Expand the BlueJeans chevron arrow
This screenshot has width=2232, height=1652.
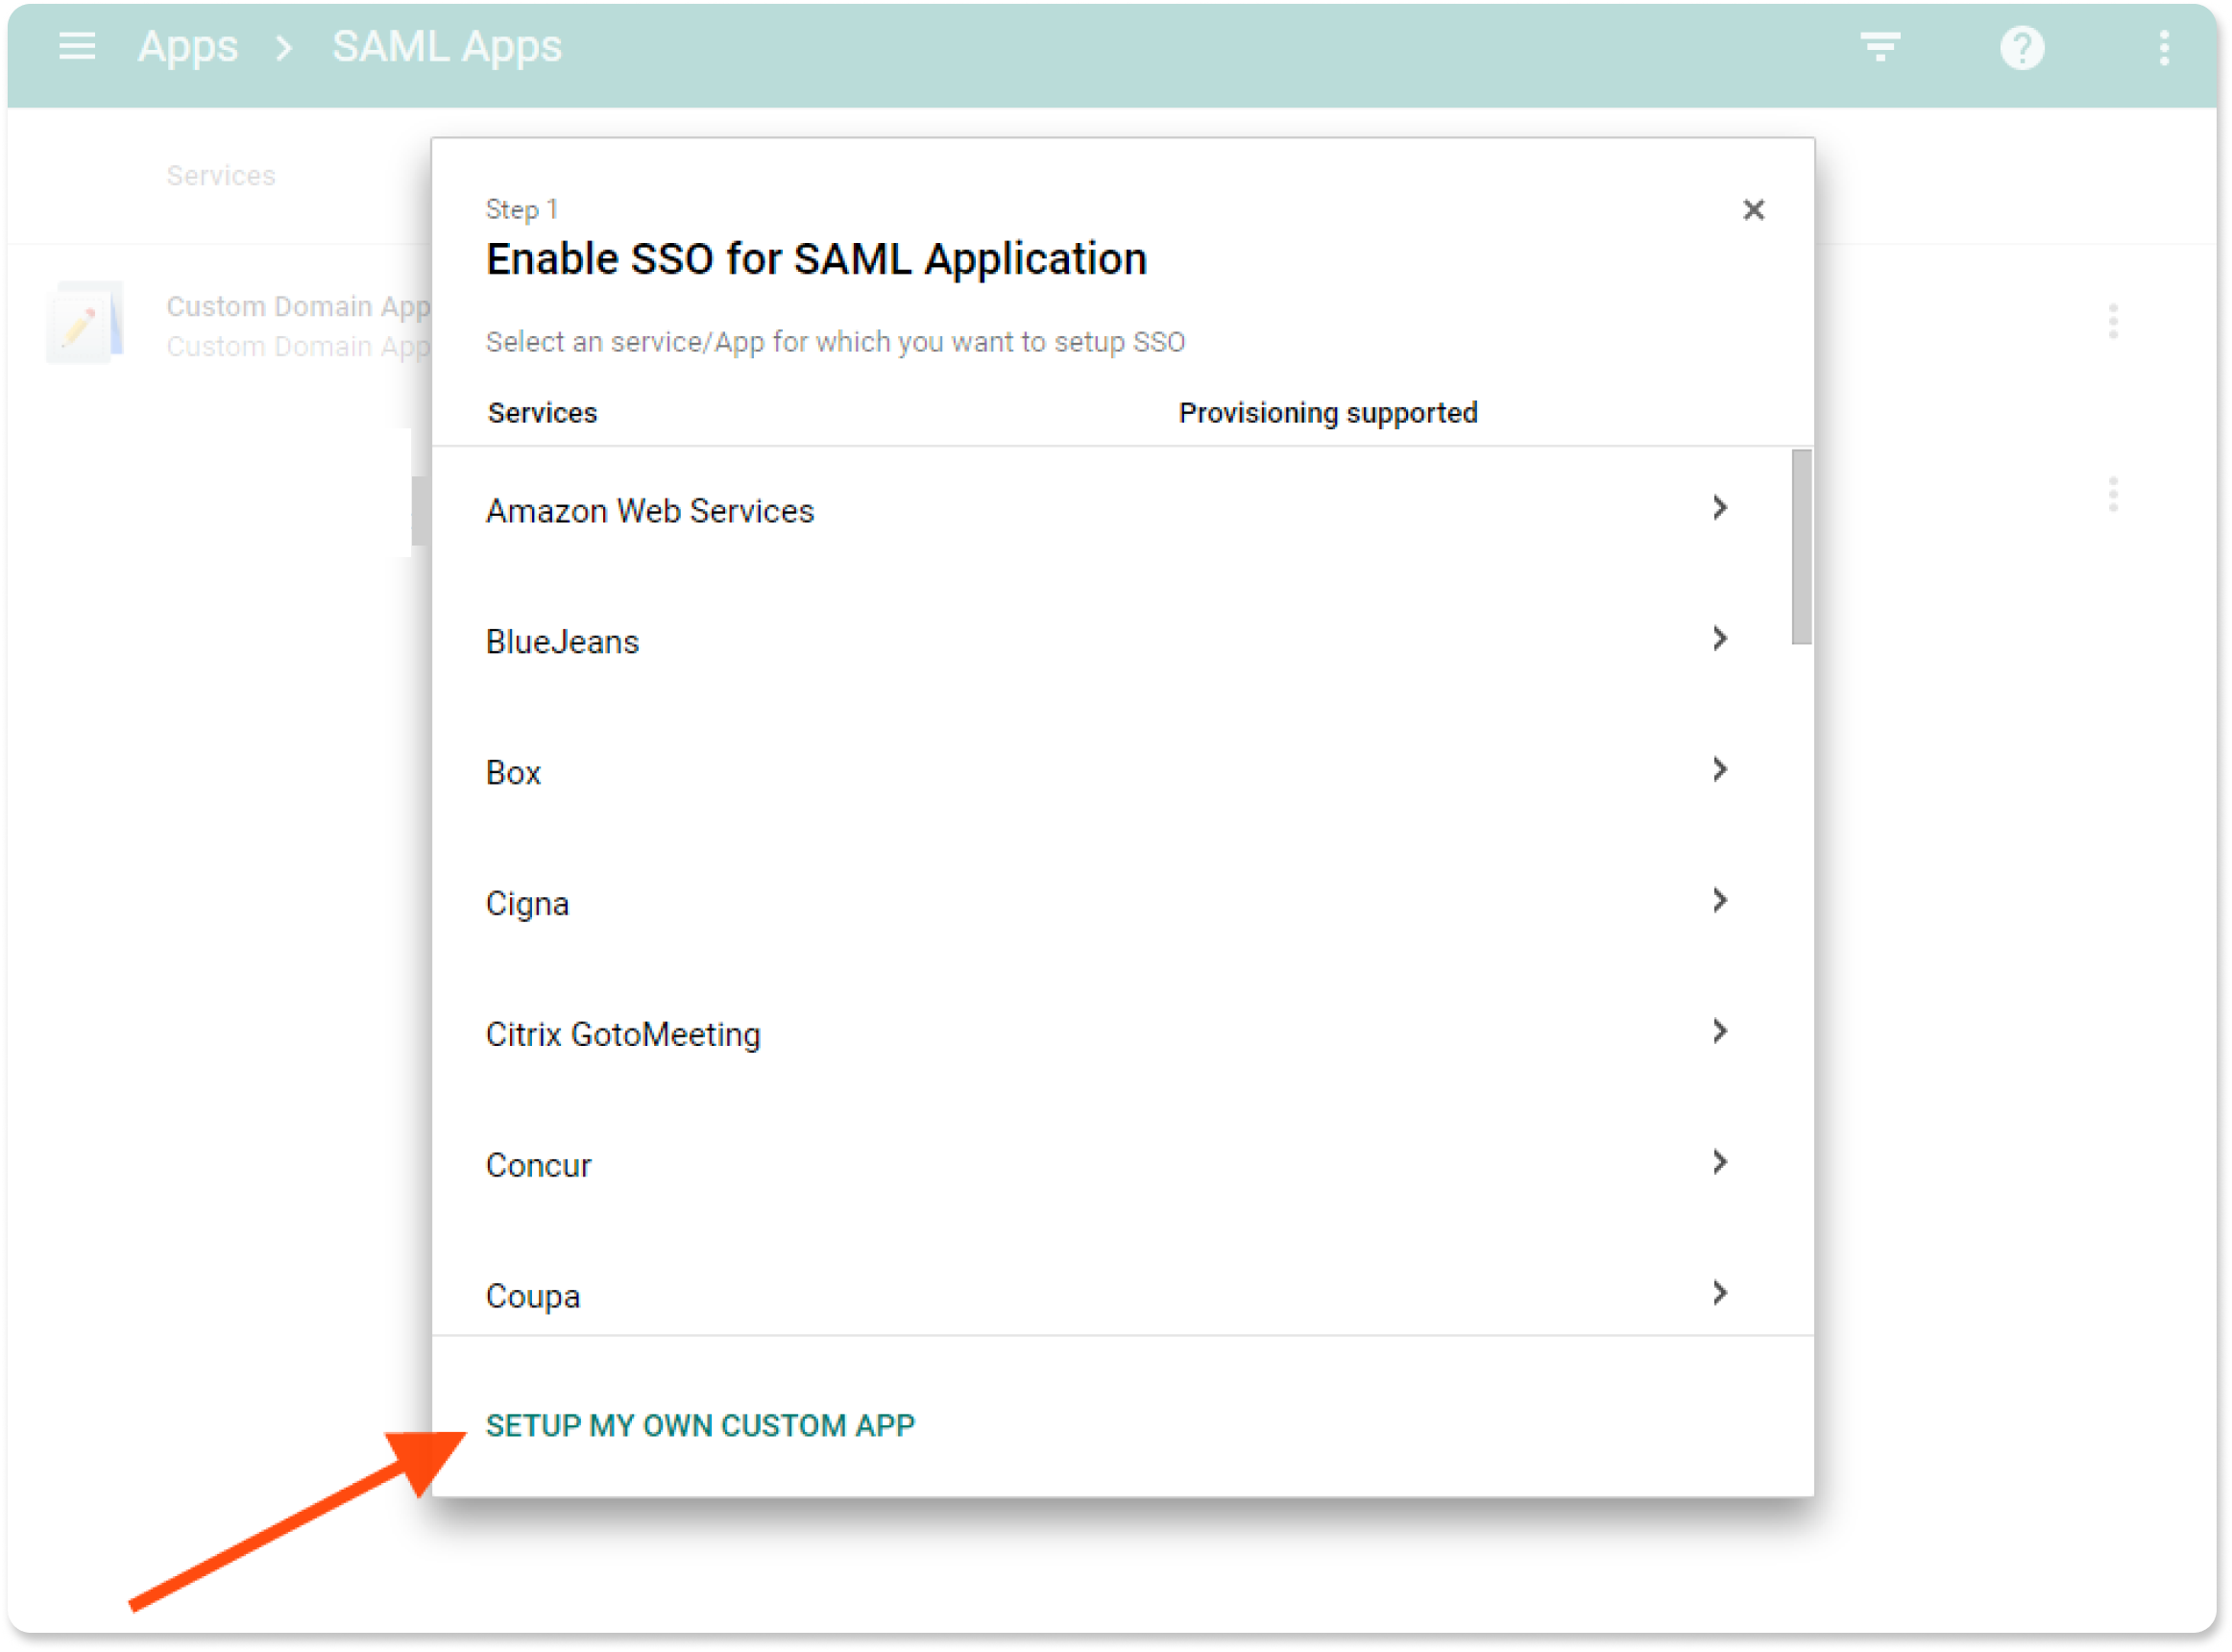point(1719,639)
